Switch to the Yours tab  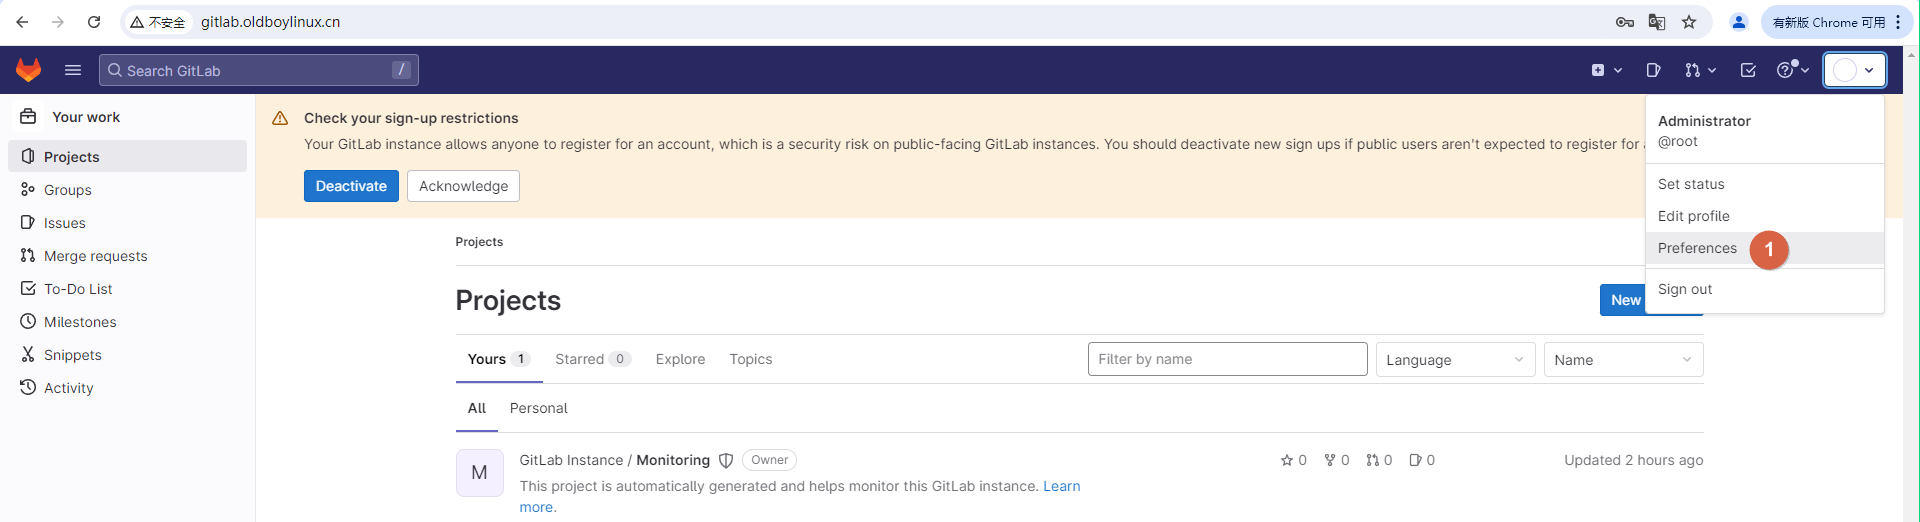pos(499,359)
